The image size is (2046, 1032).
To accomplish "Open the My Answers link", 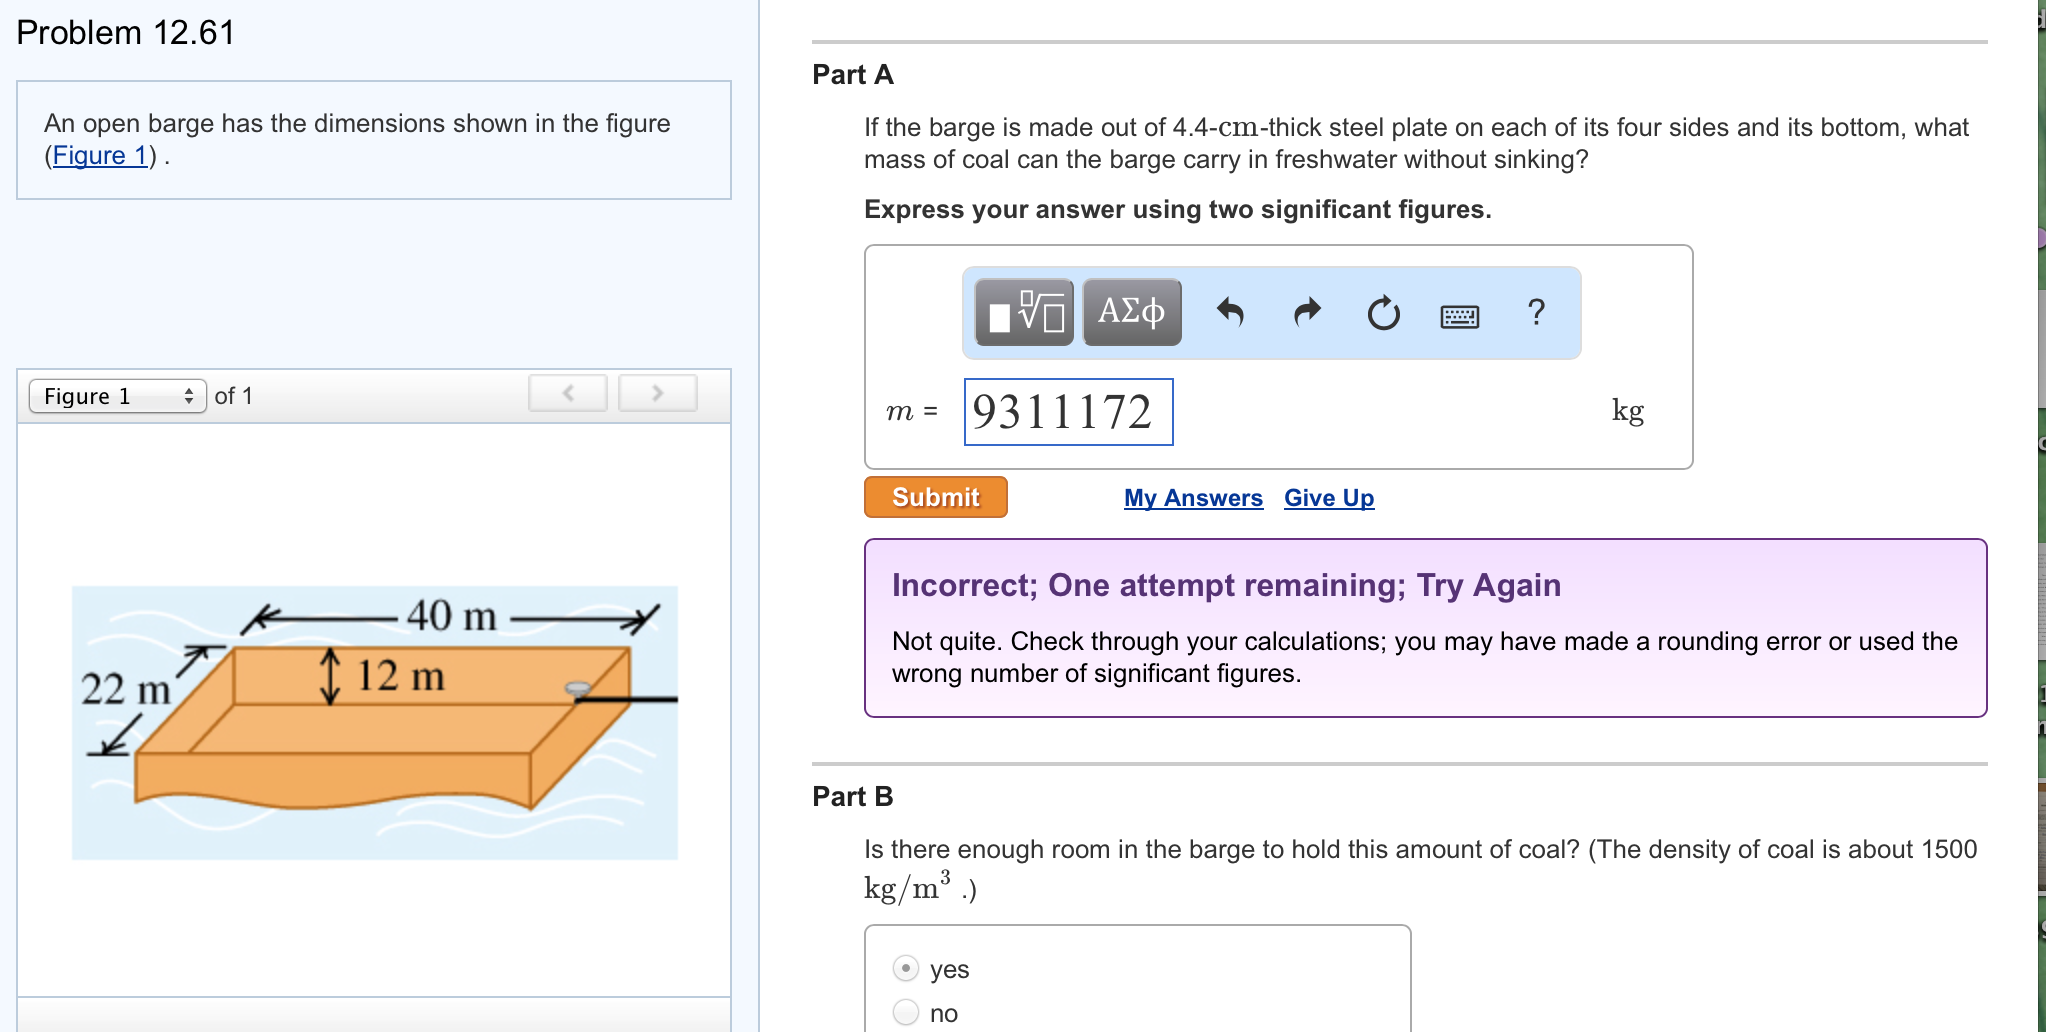I will coord(1193,497).
